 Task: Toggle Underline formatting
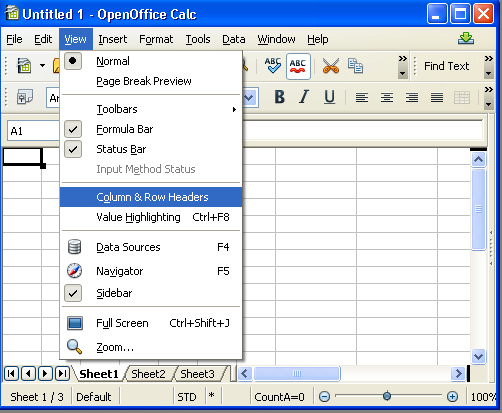(x=329, y=97)
